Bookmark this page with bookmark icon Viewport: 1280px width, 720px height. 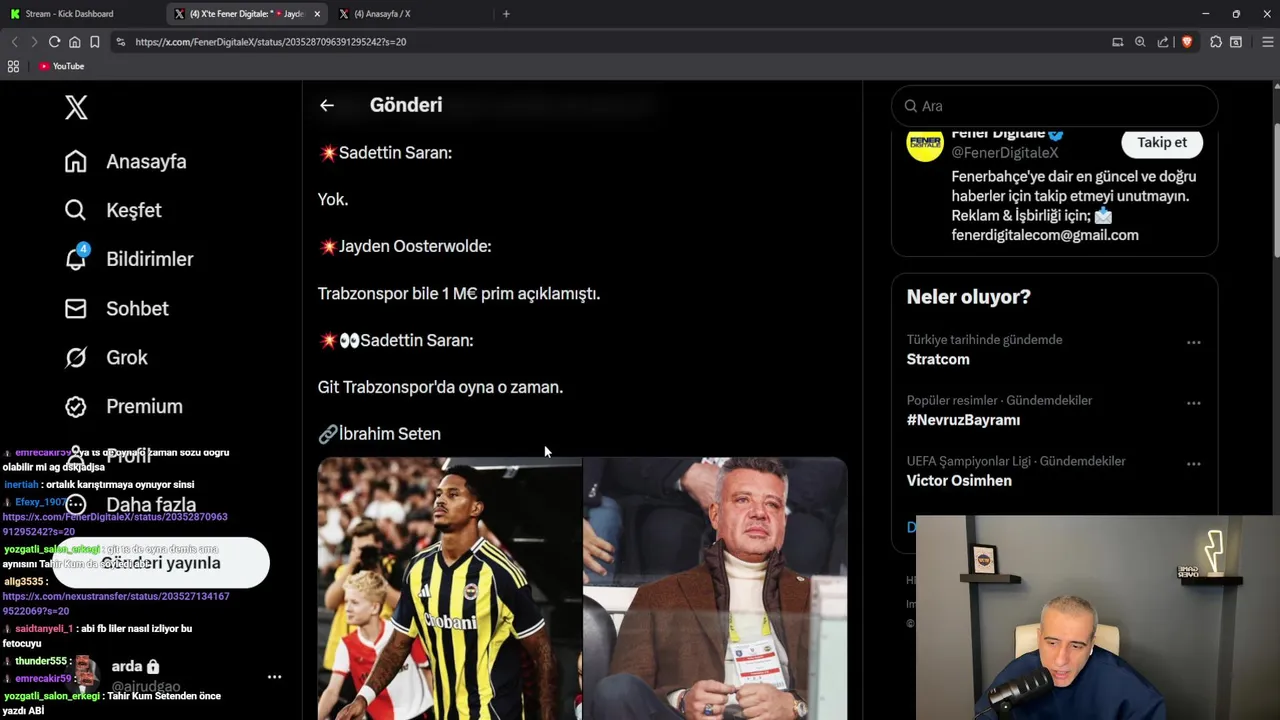[94, 42]
